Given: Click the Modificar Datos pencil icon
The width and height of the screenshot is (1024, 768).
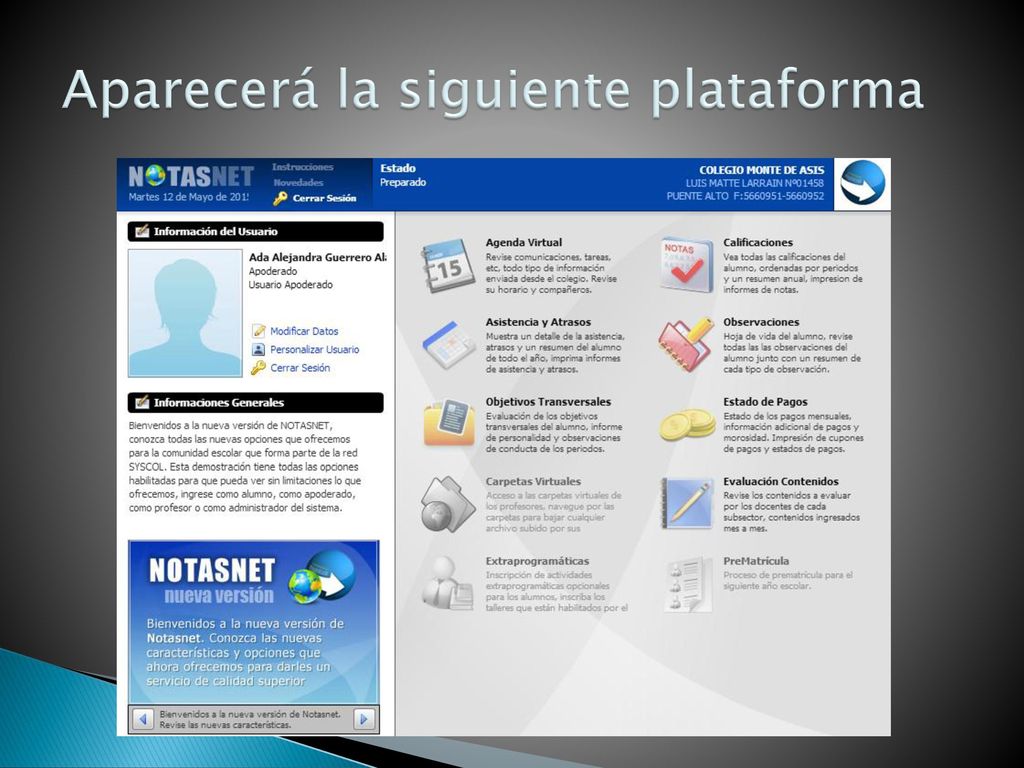Looking at the screenshot, I should 259,331.
